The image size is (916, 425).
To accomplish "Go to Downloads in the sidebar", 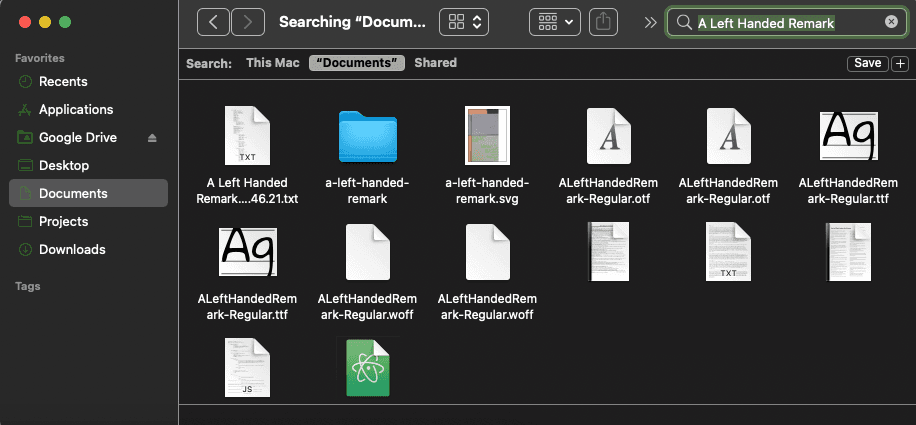I will coord(72,250).
